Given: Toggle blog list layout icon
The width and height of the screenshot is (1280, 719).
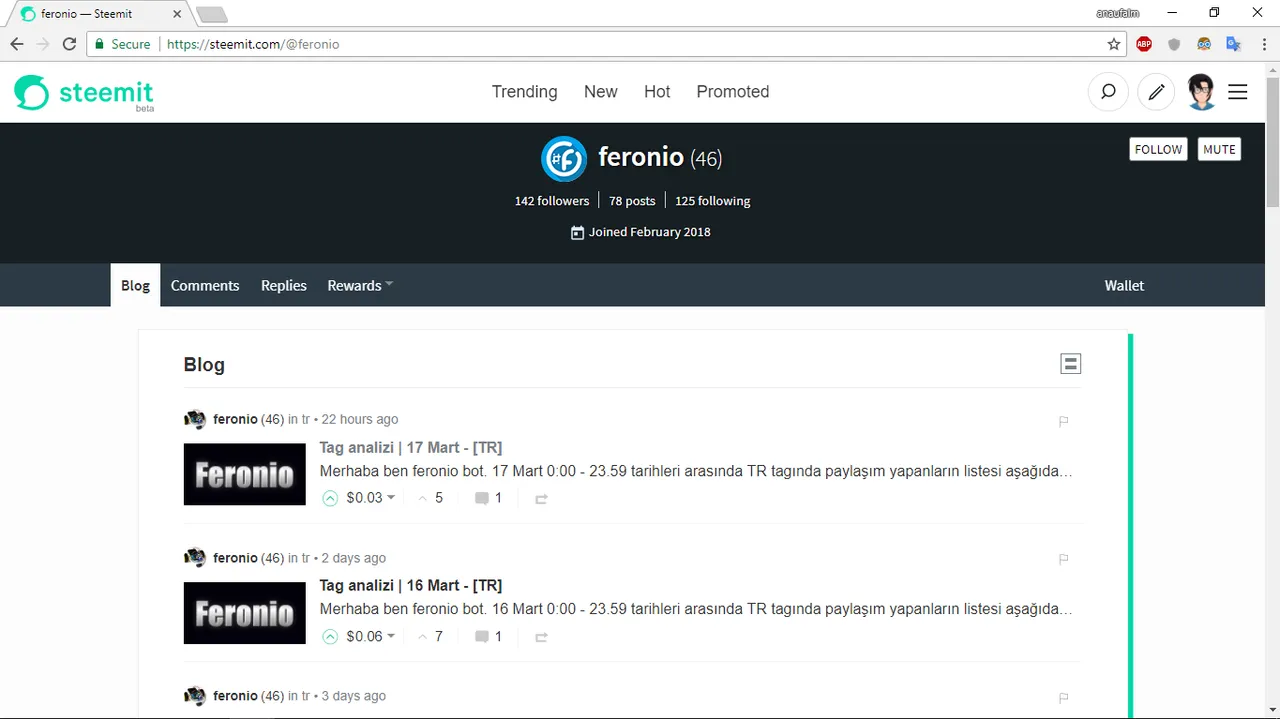Looking at the screenshot, I should coord(1070,364).
